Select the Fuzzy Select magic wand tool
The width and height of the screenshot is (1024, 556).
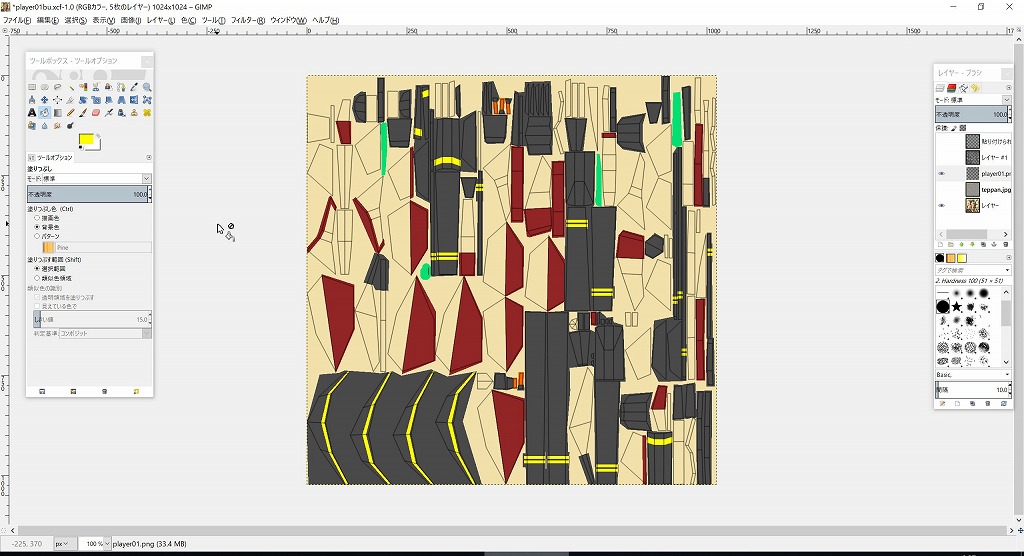pos(71,87)
